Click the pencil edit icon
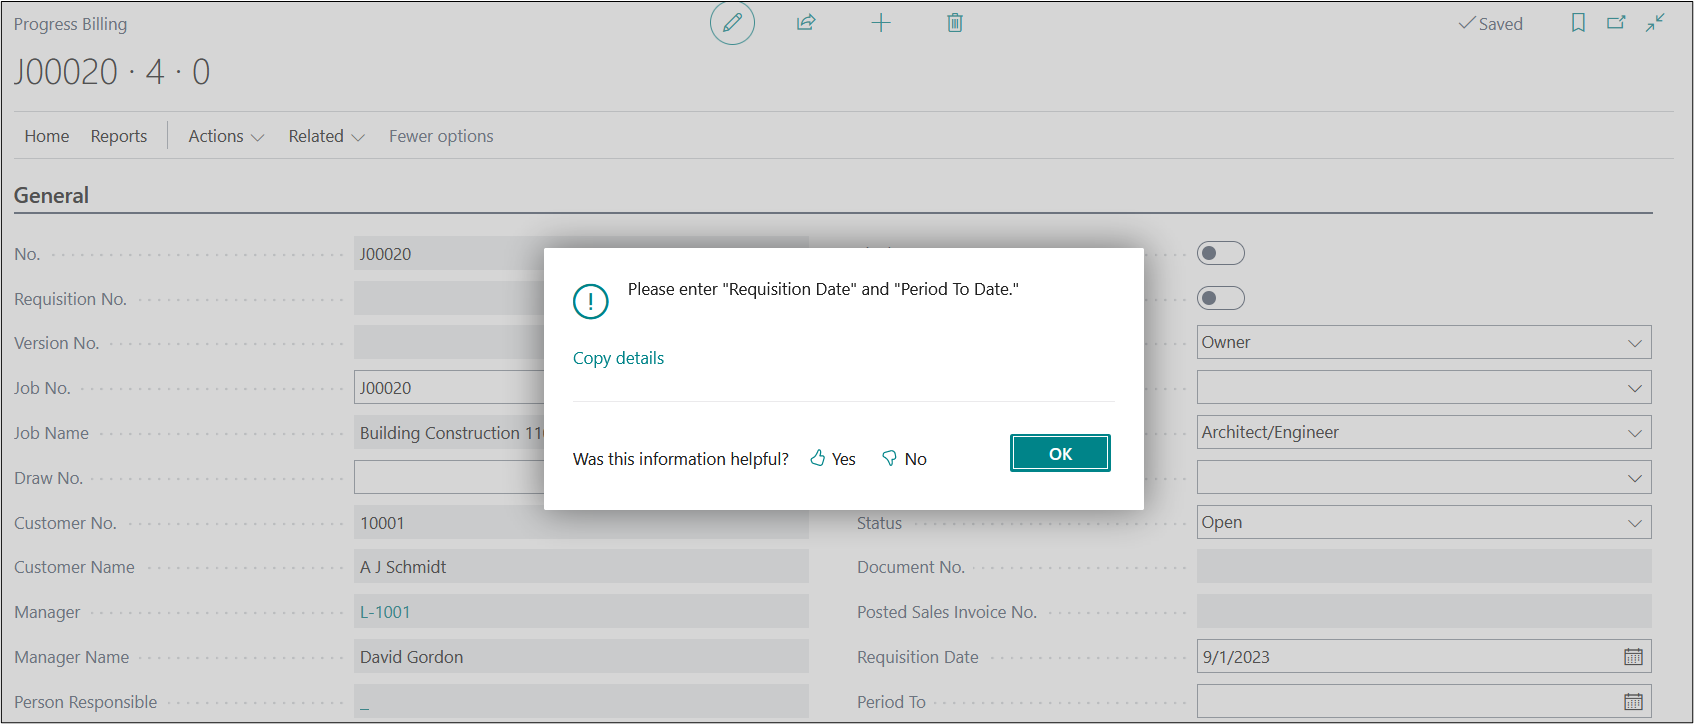This screenshot has width=1694, height=724. (x=732, y=23)
